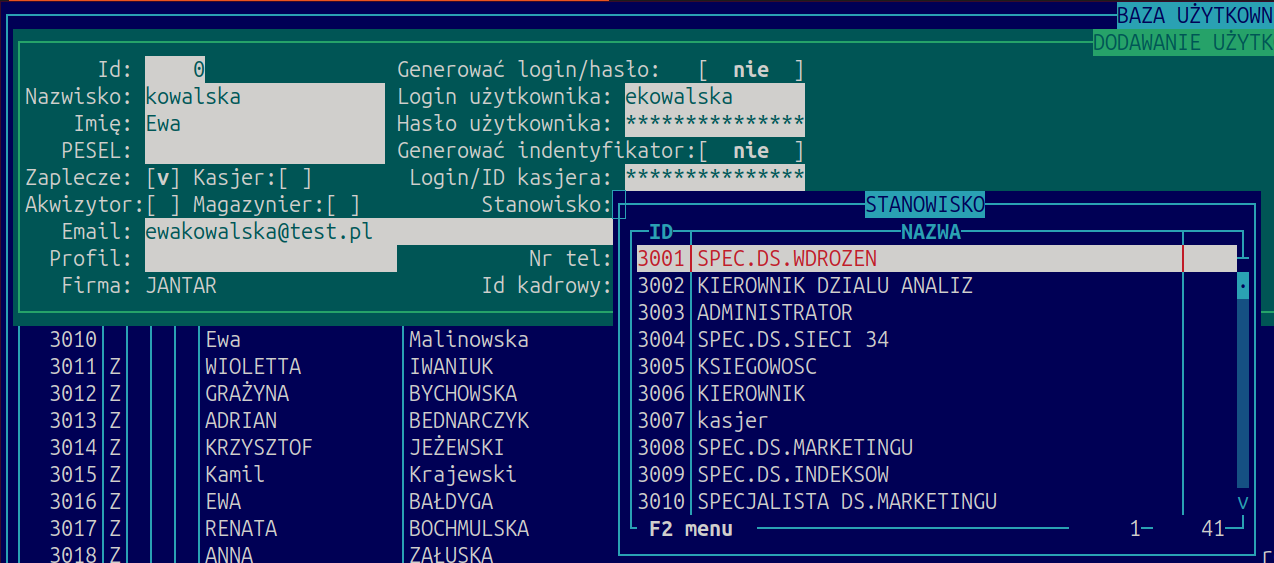Choose KIEROWNIK DZIALU ANALIZ position
1274x563 pixels.
(834, 286)
